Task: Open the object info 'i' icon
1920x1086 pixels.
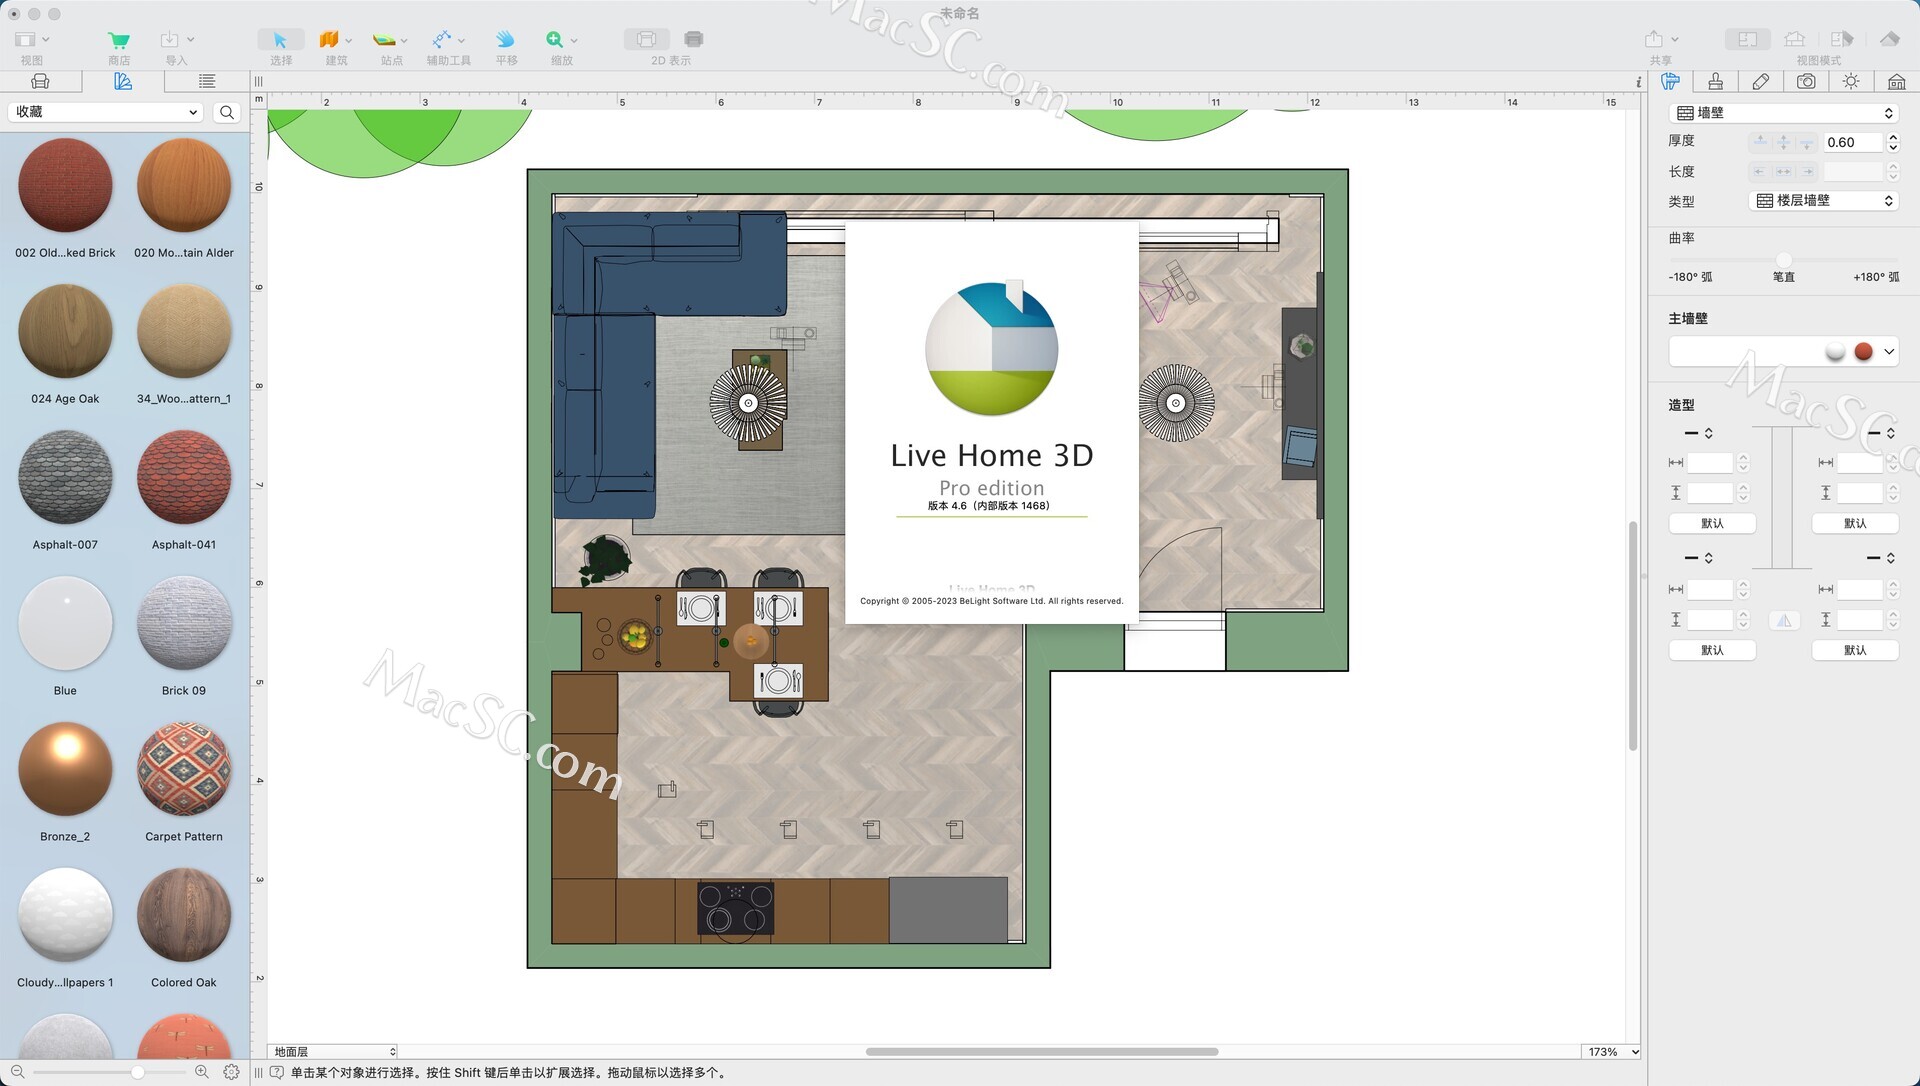Action: pos(1638,82)
